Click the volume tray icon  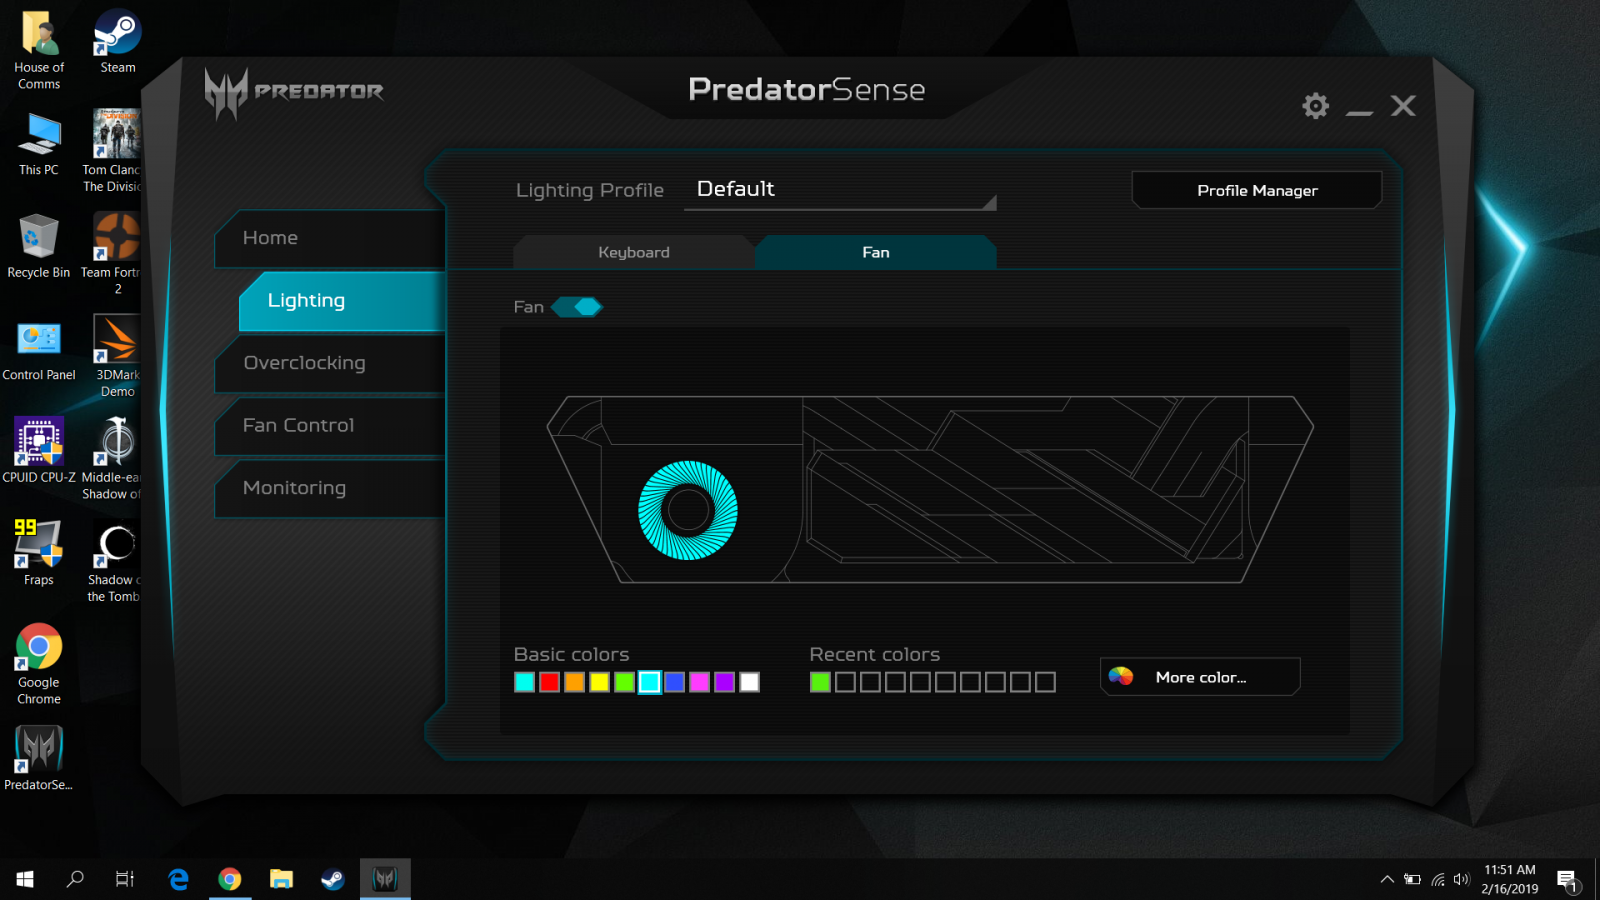pyautogui.click(x=1462, y=880)
